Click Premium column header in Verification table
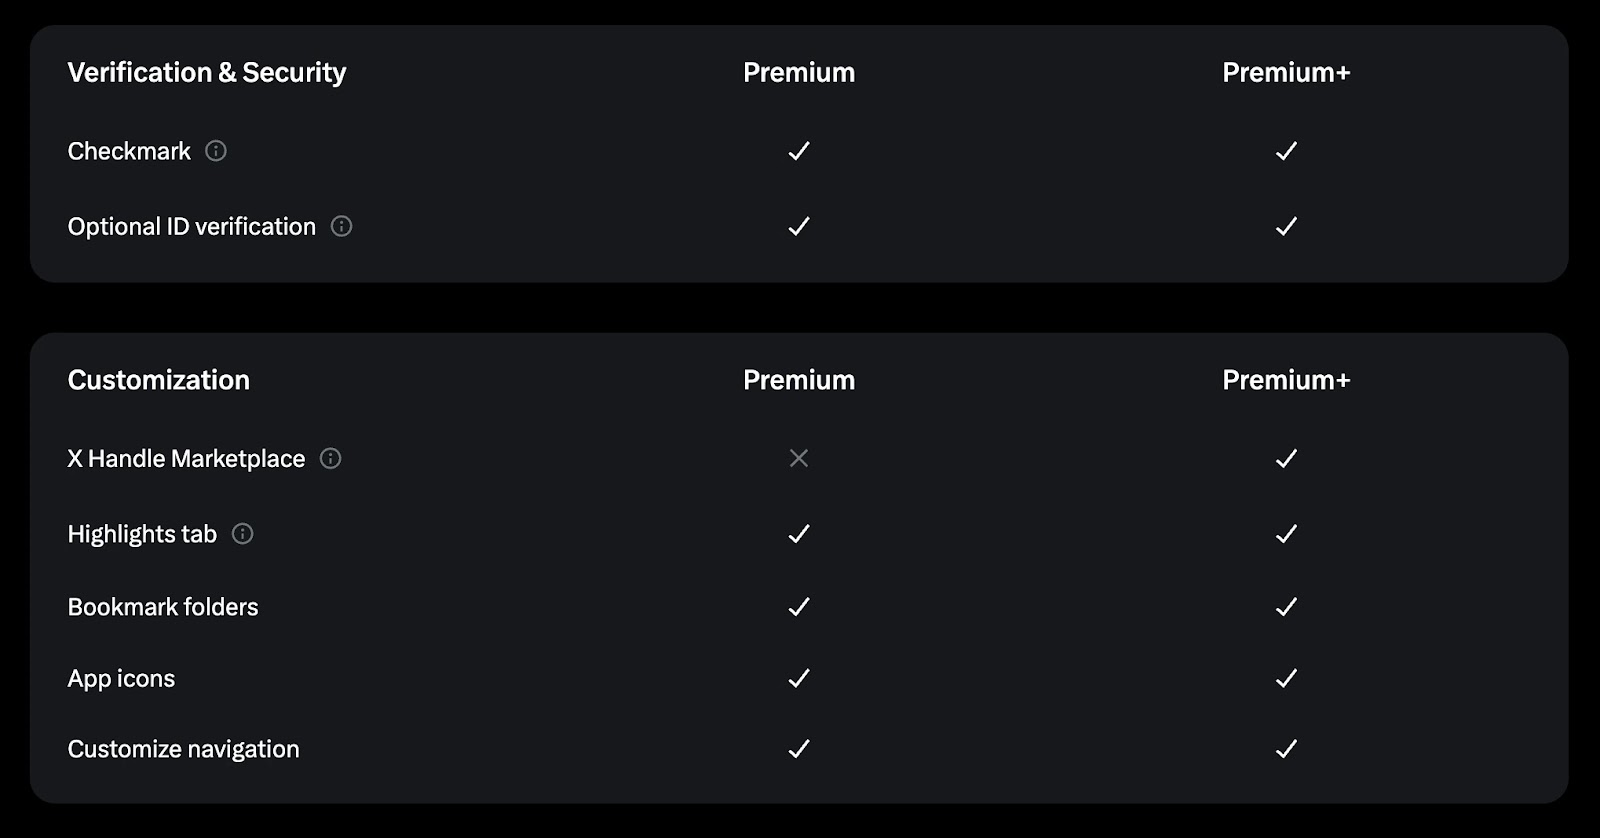This screenshot has width=1600, height=838. pos(799,72)
